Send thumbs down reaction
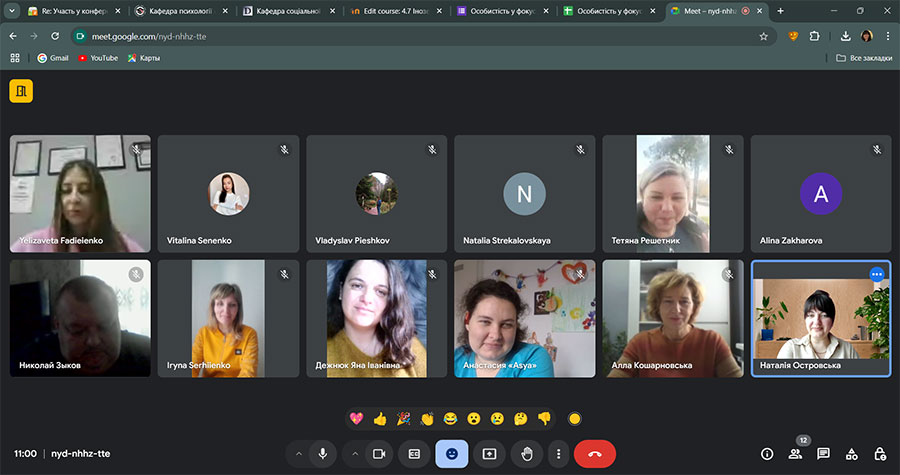Viewport: 900px width, 475px height. pyautogui.click(x=544, y=419)
